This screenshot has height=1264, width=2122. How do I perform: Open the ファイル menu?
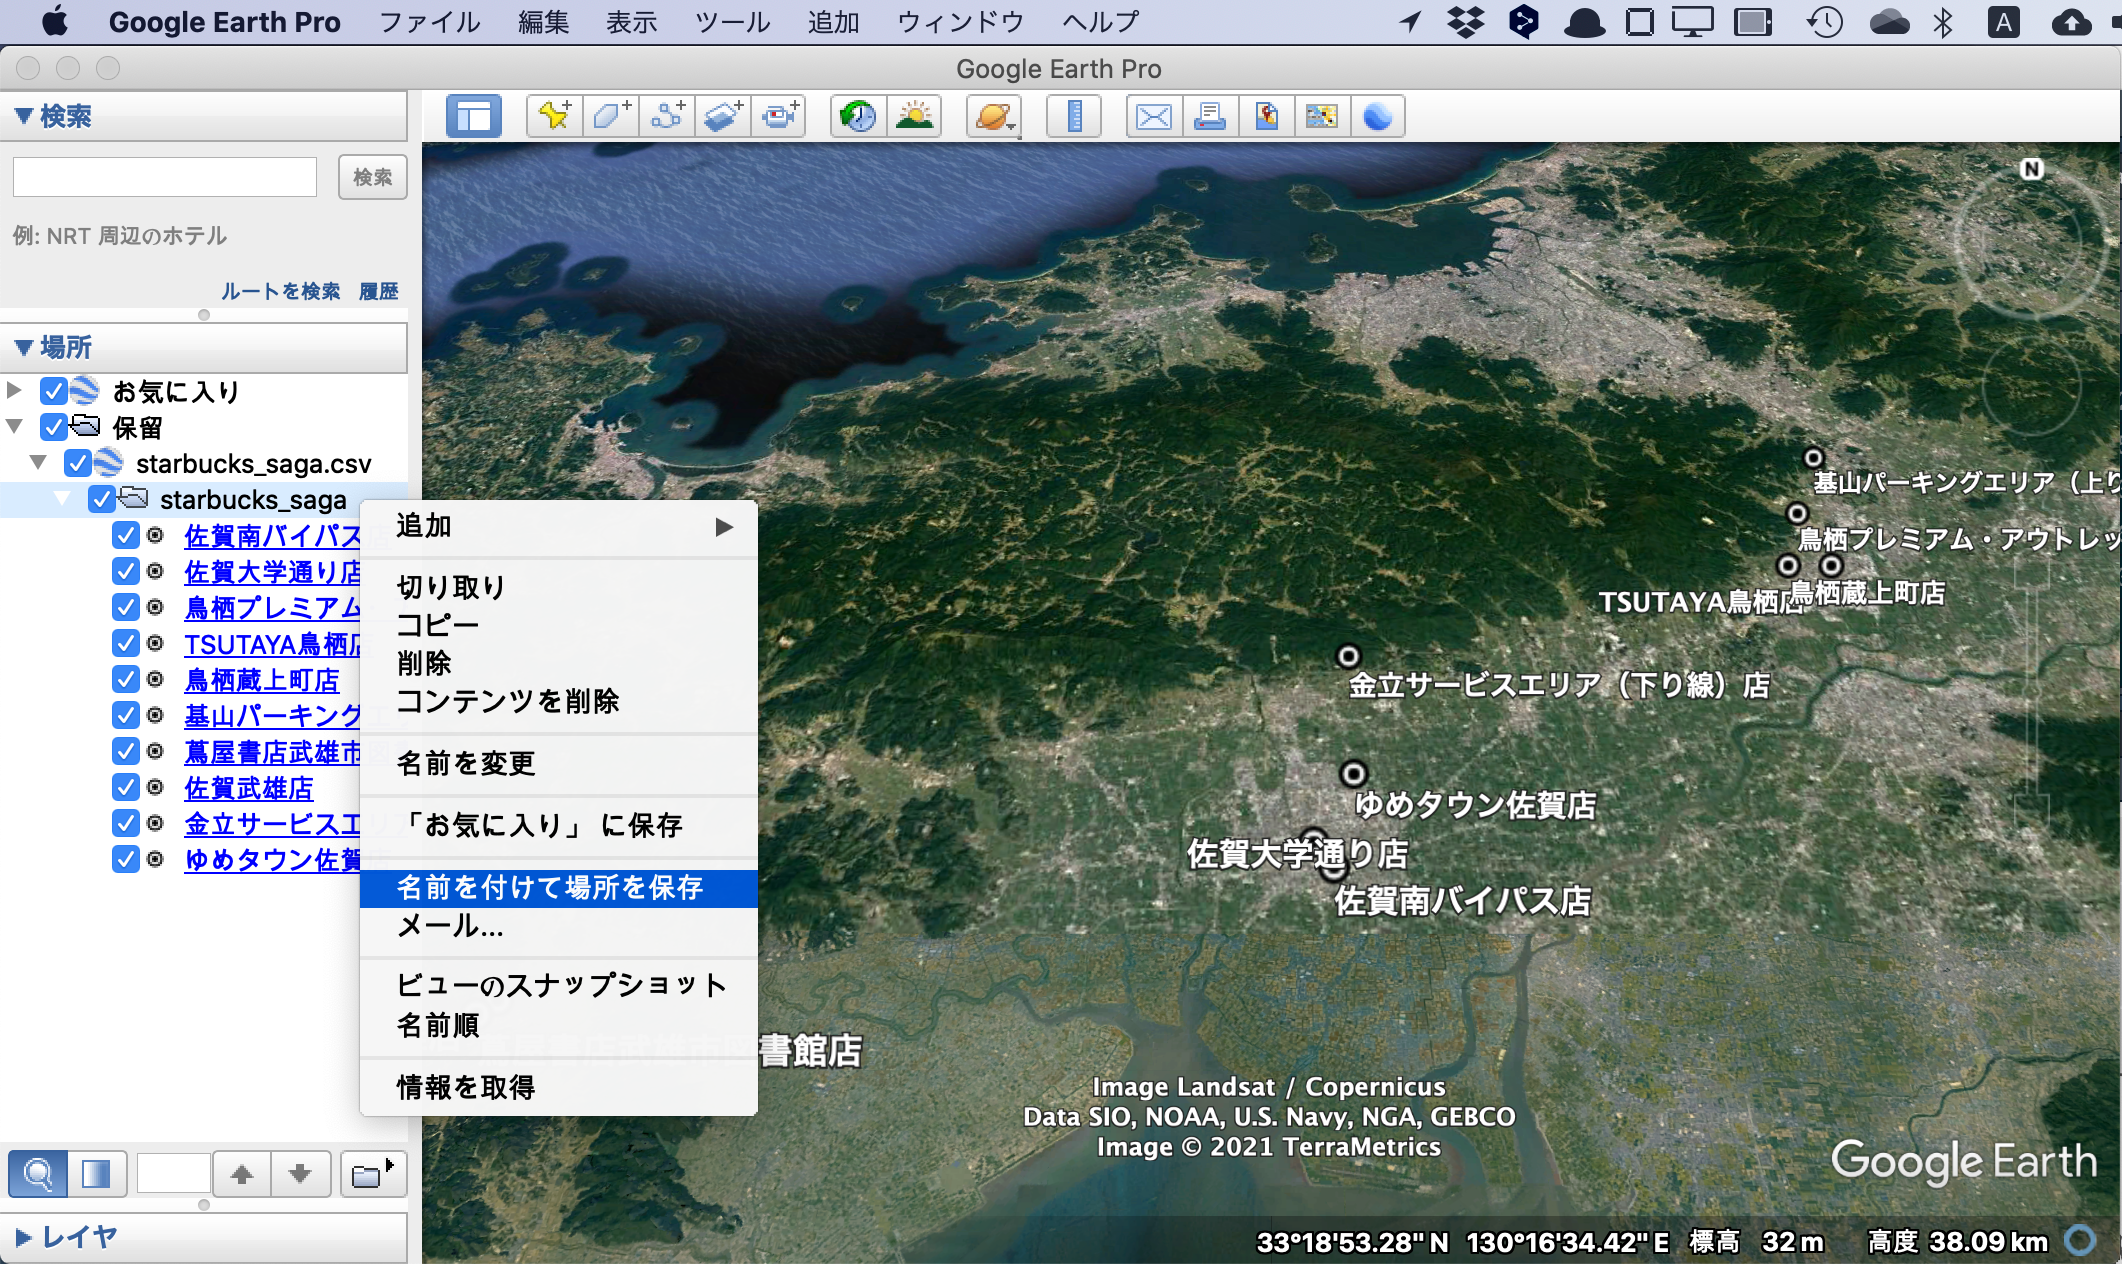click(x=430, y=22)
